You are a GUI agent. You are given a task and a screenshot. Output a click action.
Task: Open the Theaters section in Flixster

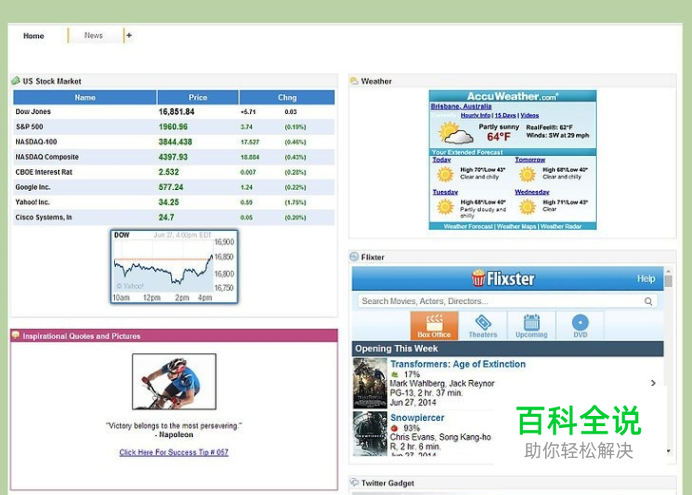[x=483, y=326]
